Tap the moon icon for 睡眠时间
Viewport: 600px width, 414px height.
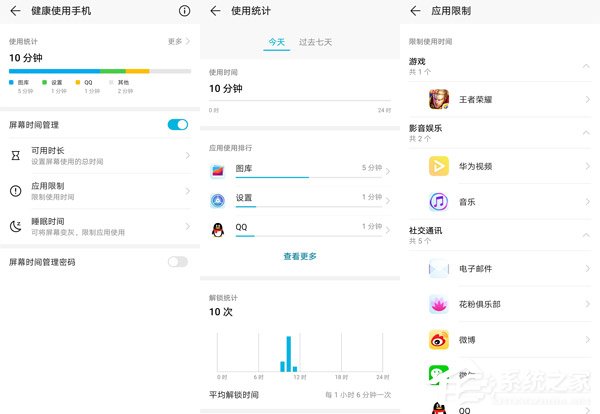click(15, 226)
